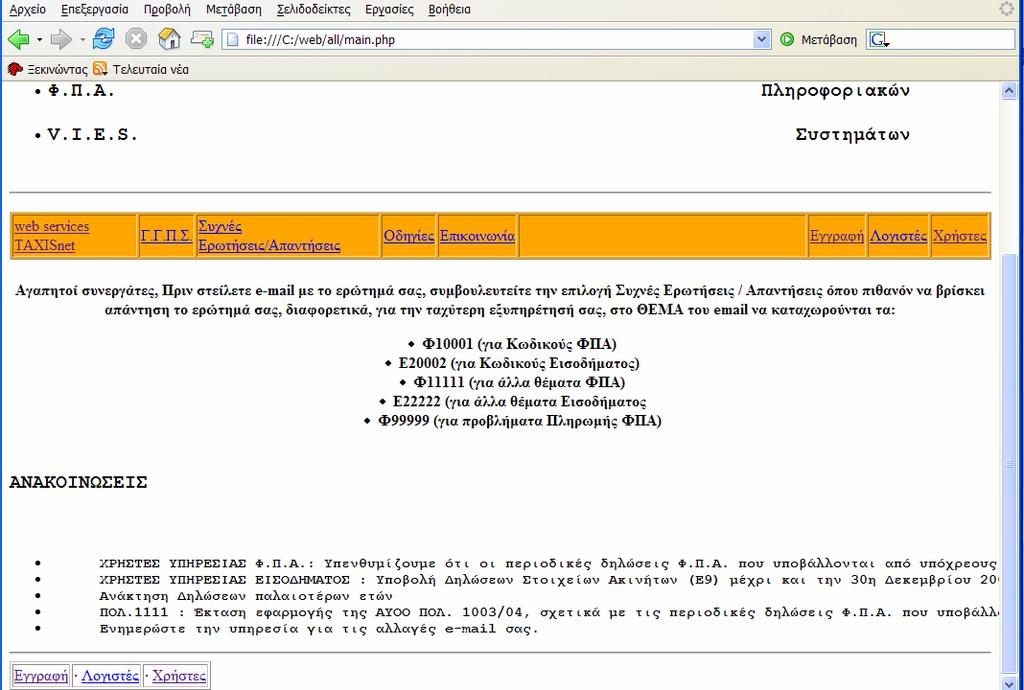Image resolution: width=1024 pixels, height=690 pixels.
Task: Click the Φ11111 (για άλλα θέματα ΦΠΑ) item
Action: pyautogui.click(x=519, y=382)
